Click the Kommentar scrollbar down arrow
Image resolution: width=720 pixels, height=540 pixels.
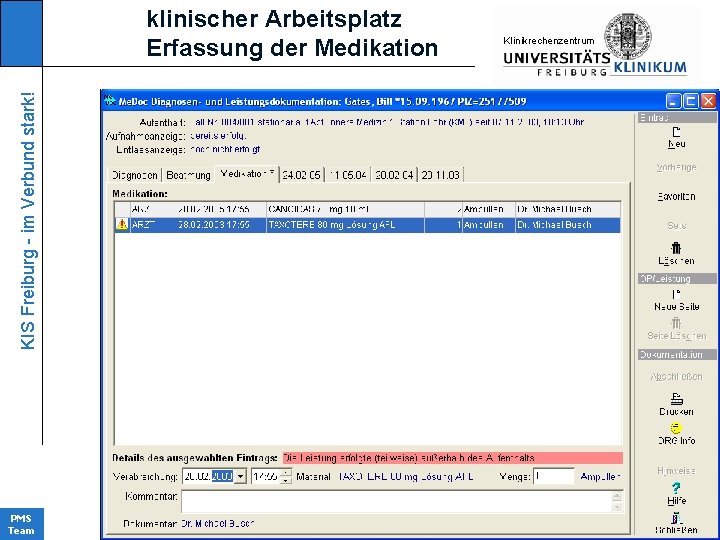click(617, 506)
